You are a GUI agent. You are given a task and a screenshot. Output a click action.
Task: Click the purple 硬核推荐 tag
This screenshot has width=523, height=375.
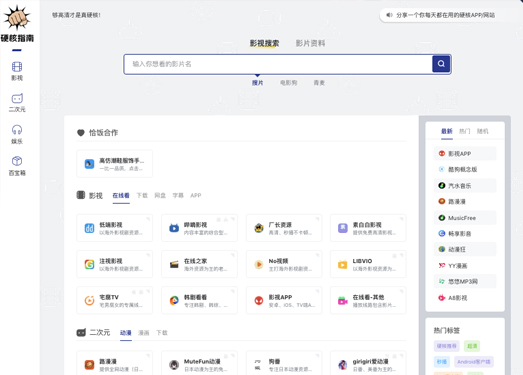(447, 346)
